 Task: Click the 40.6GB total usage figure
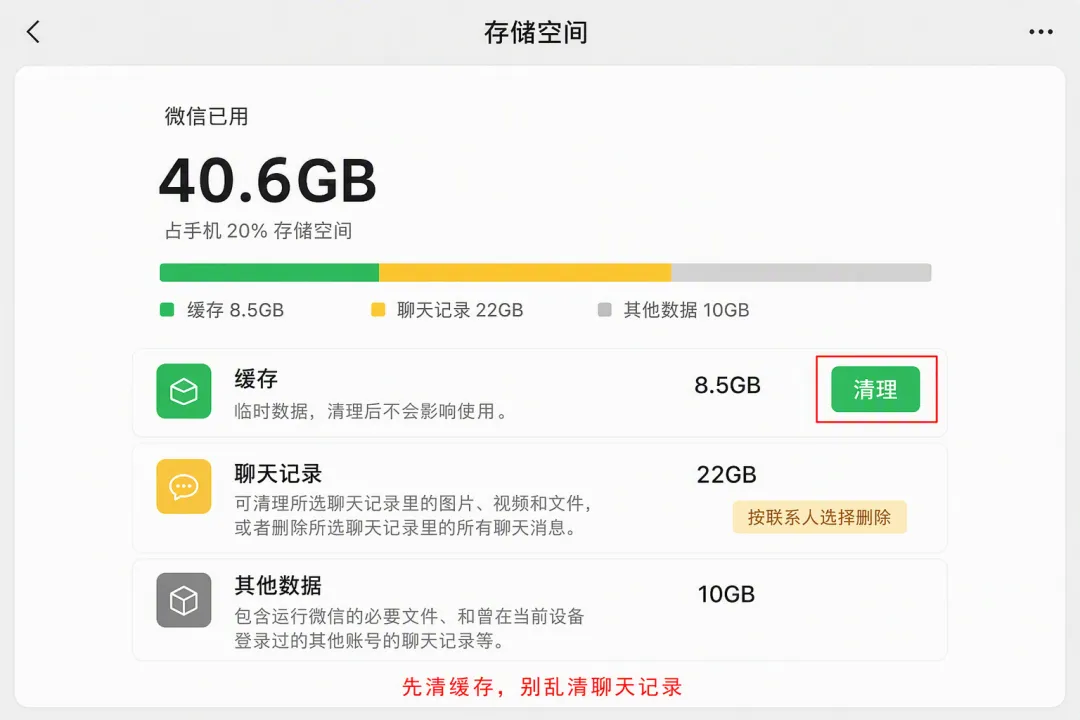(x=268, y=181)
